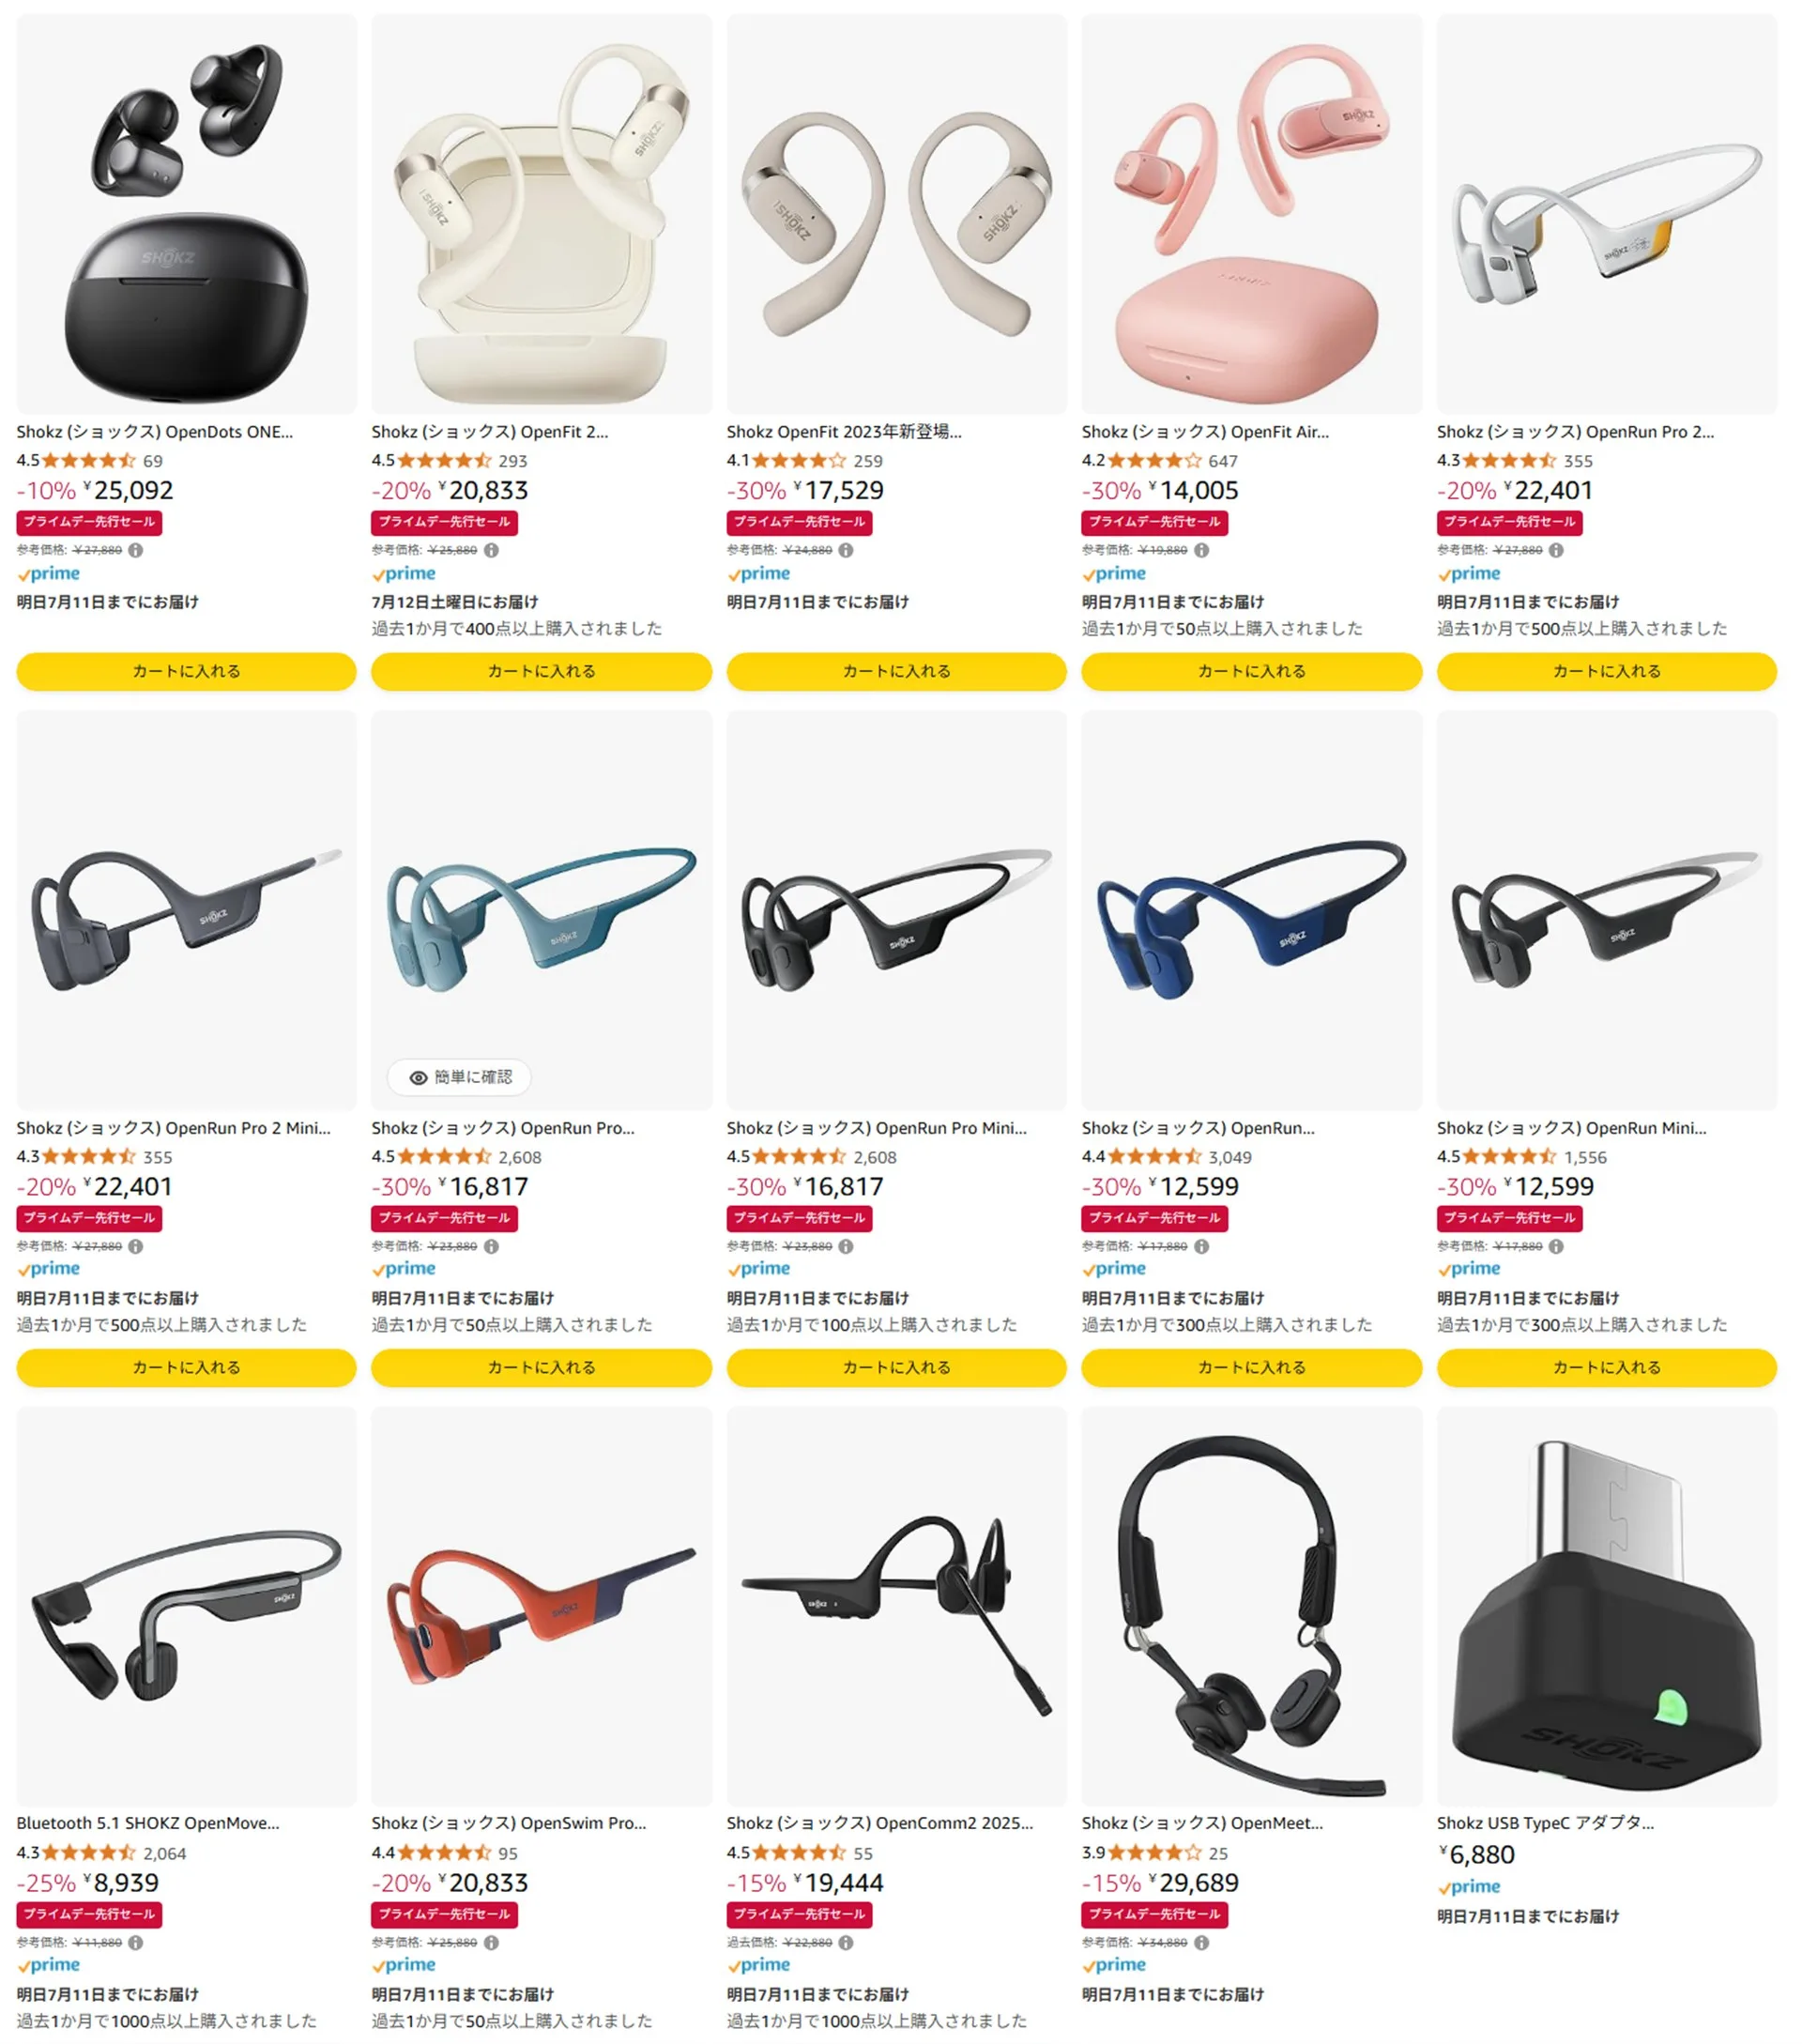Open the OpenSwim Pro product title

point(509,1823)
